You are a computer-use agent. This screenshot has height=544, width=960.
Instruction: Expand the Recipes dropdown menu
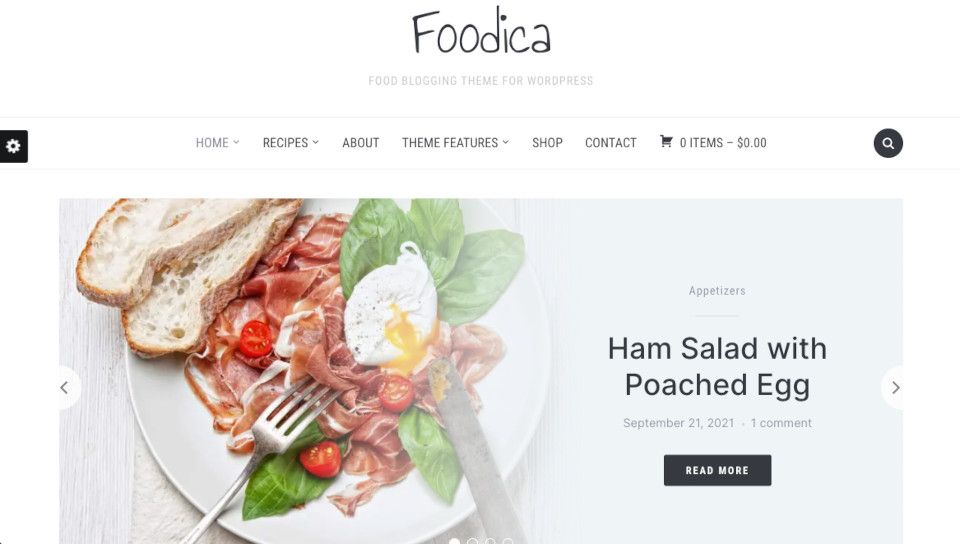pyautogui.click(x=291, y=143)
